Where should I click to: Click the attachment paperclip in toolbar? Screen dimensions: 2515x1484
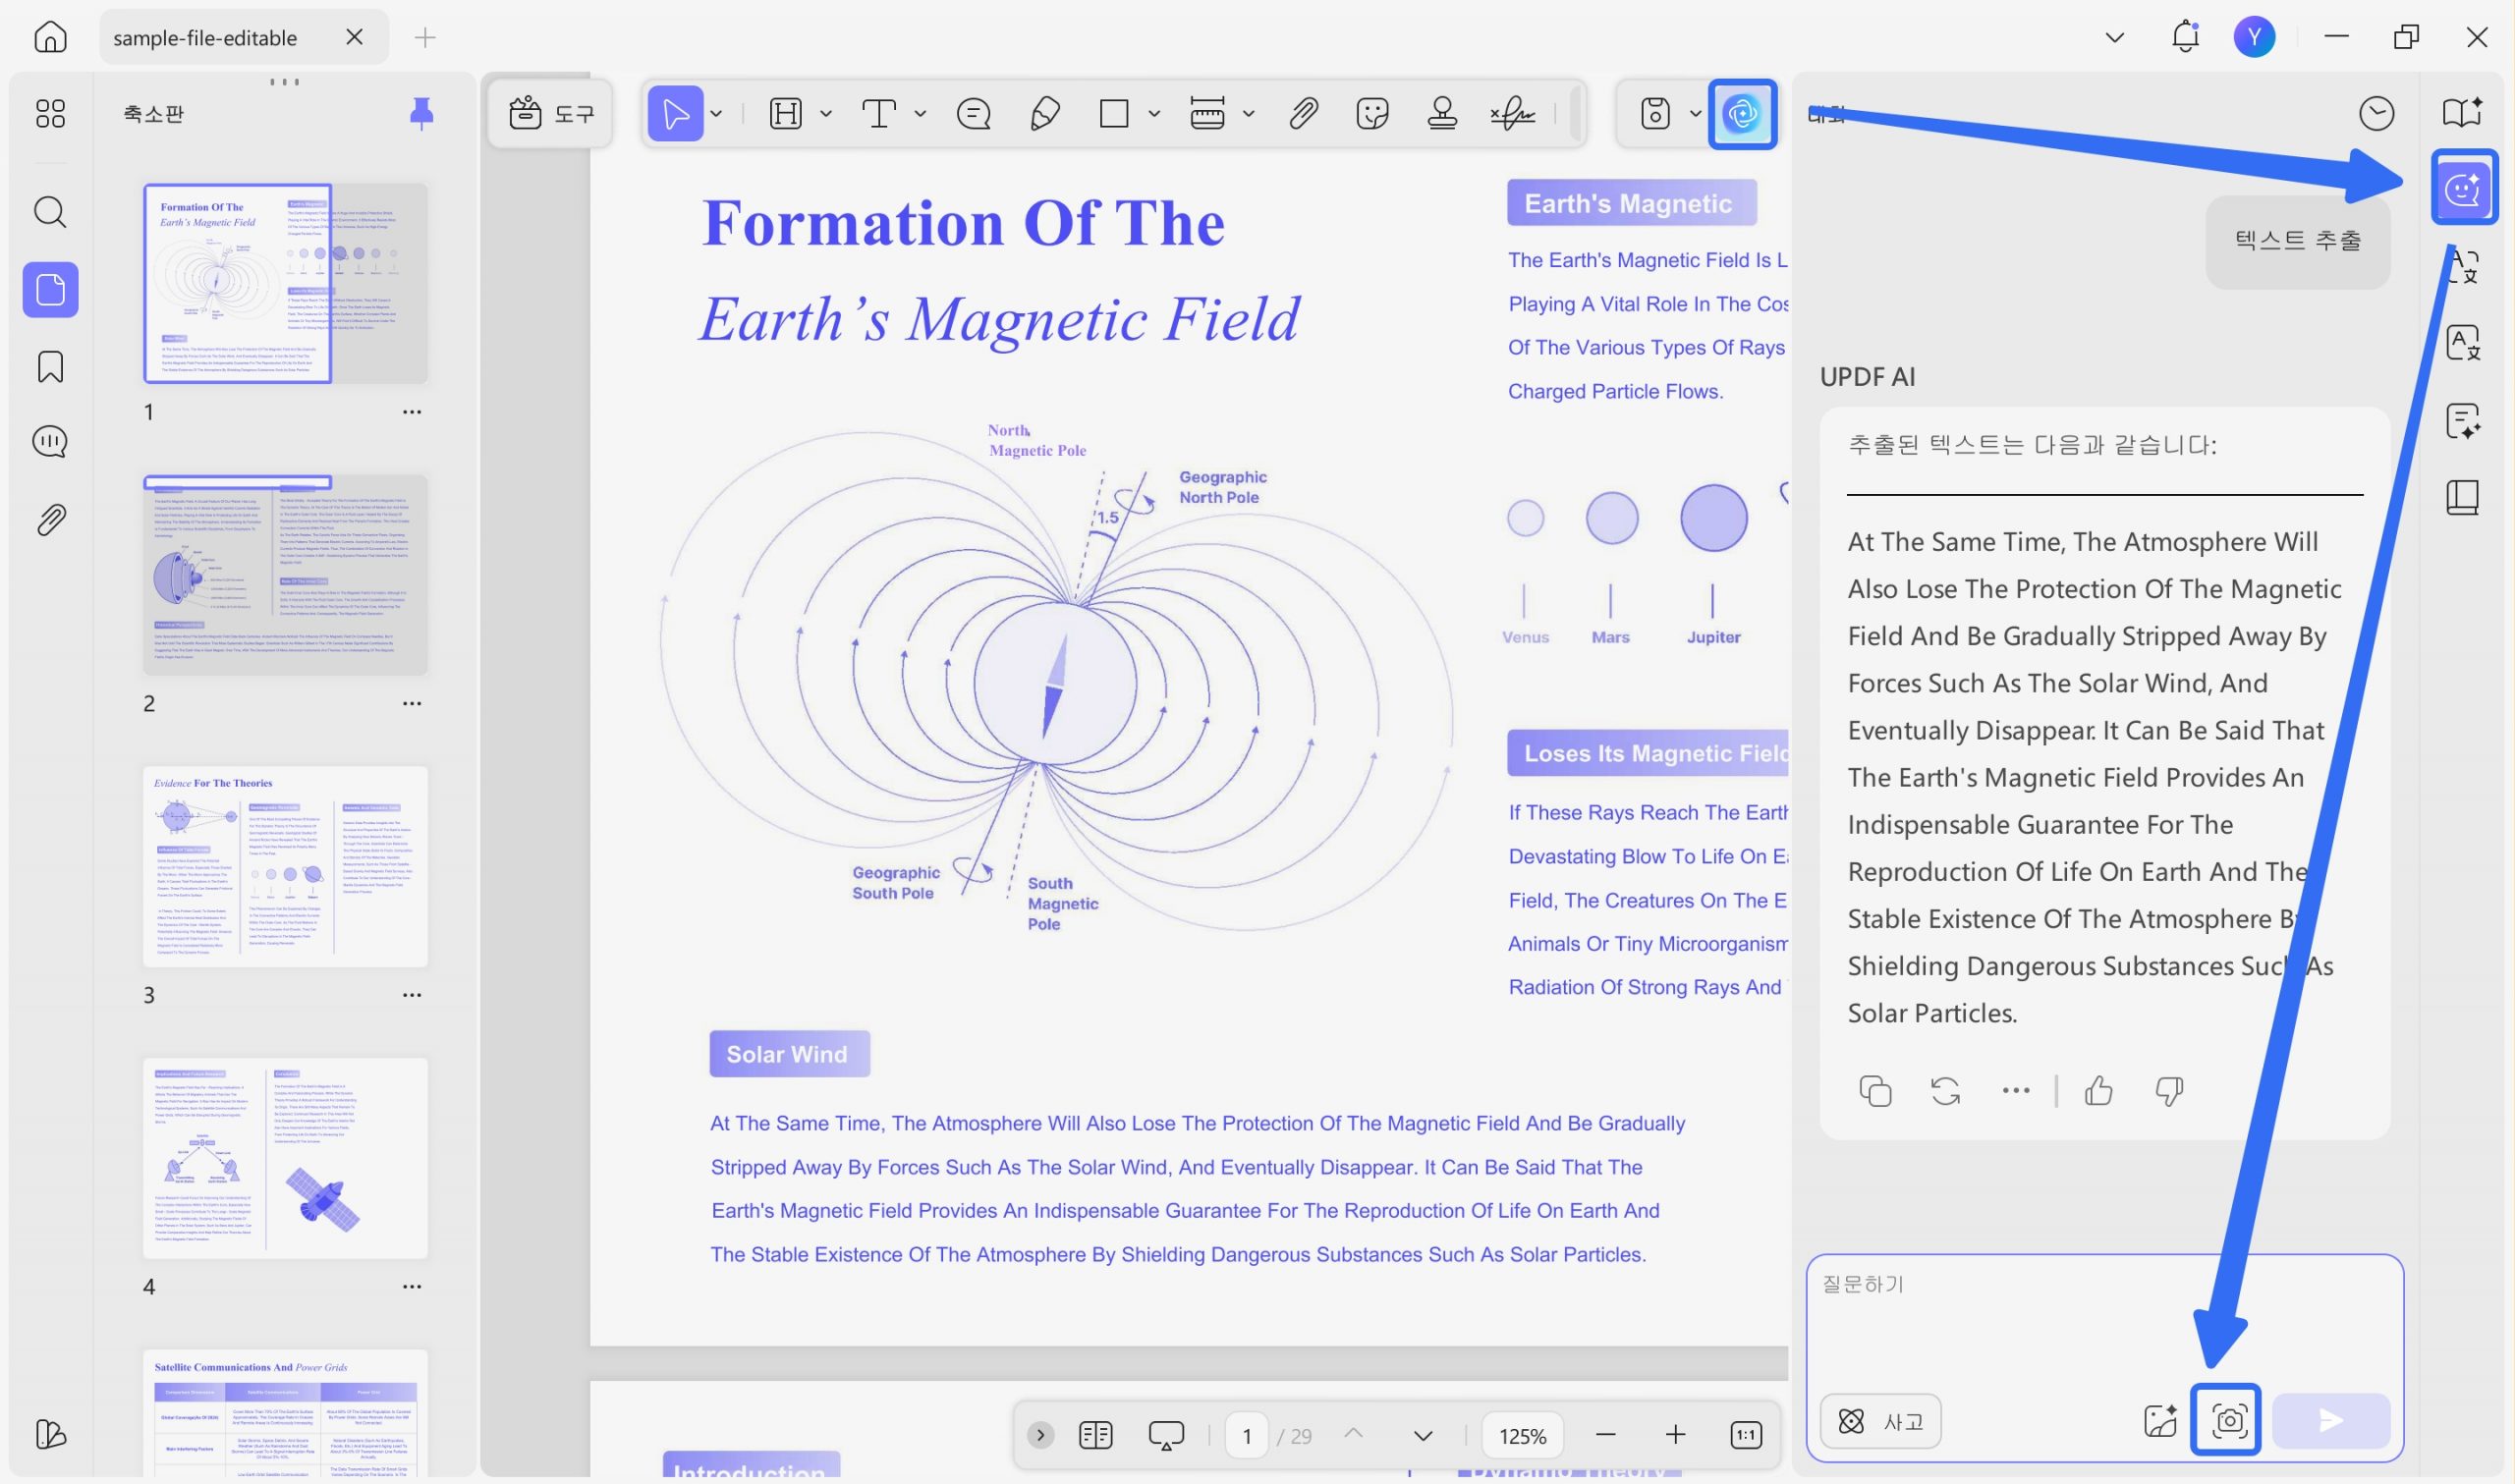pos(1303,113)
